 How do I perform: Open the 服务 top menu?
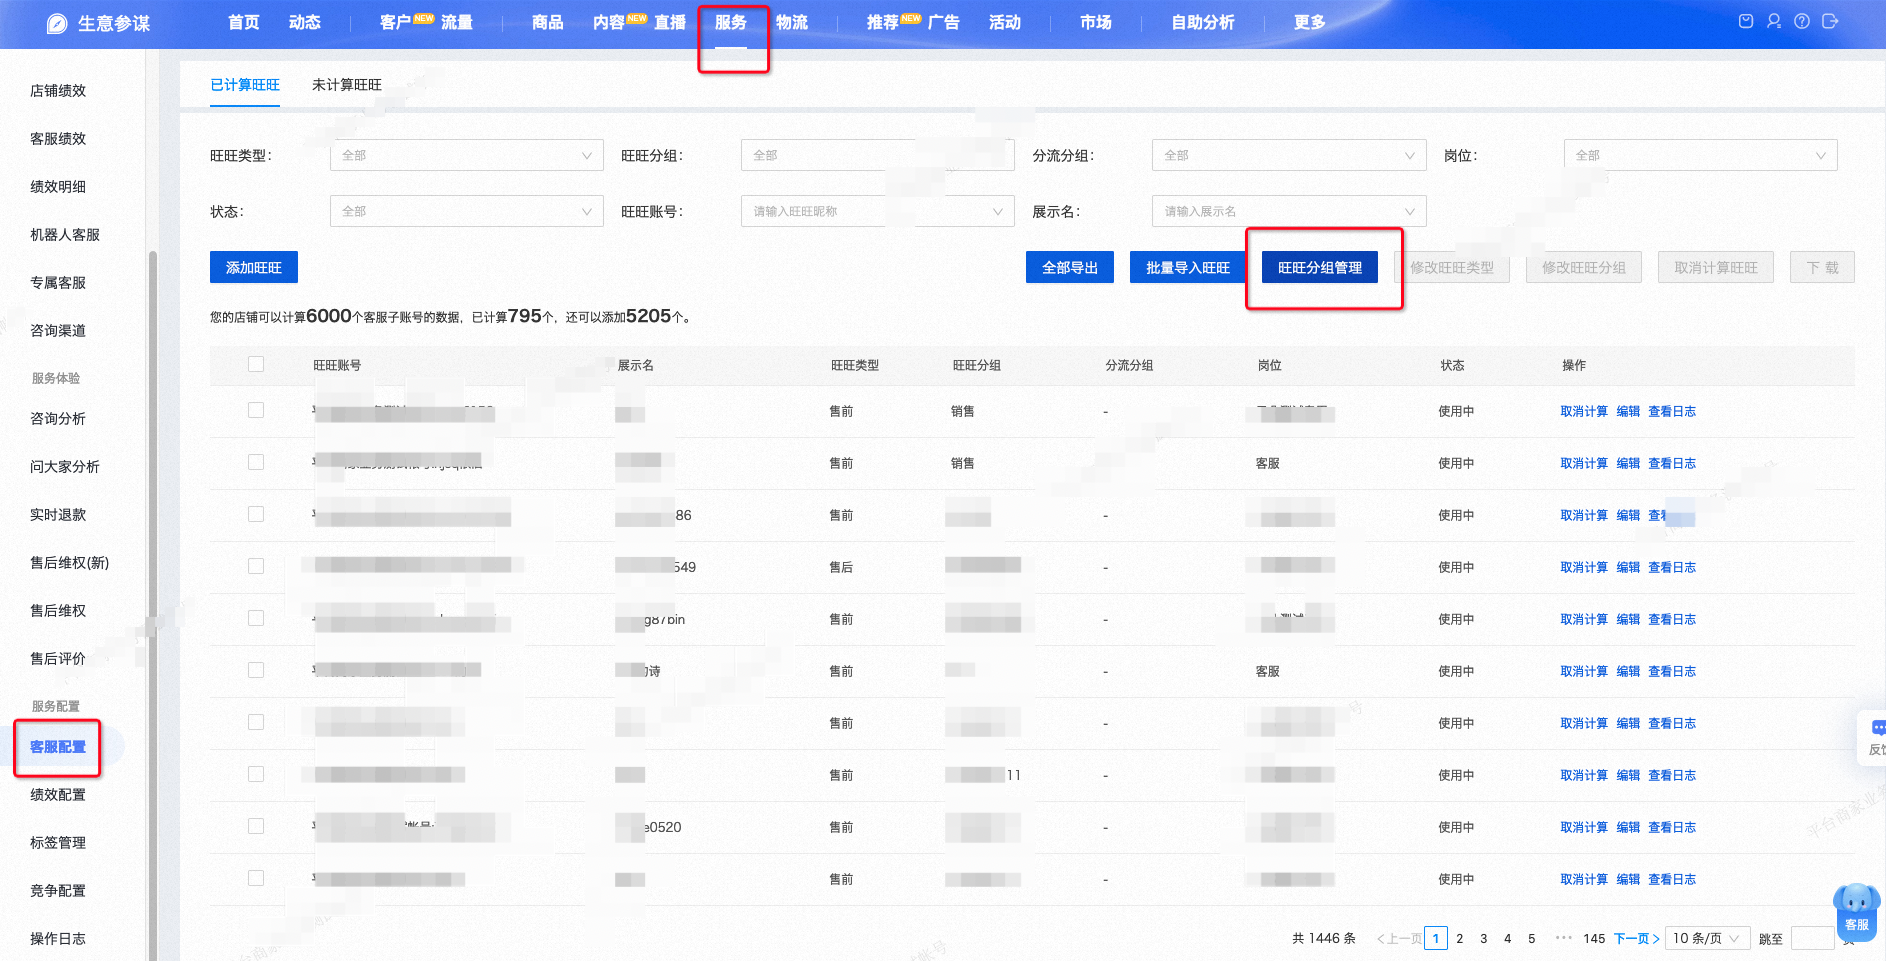coord(731,22)
